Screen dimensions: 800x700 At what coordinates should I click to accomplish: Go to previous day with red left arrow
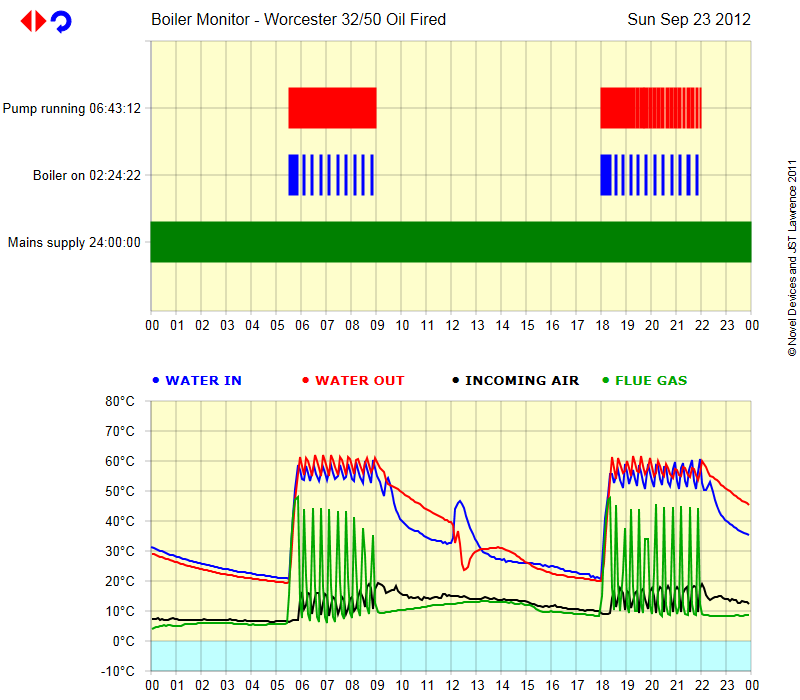(26, 21)
